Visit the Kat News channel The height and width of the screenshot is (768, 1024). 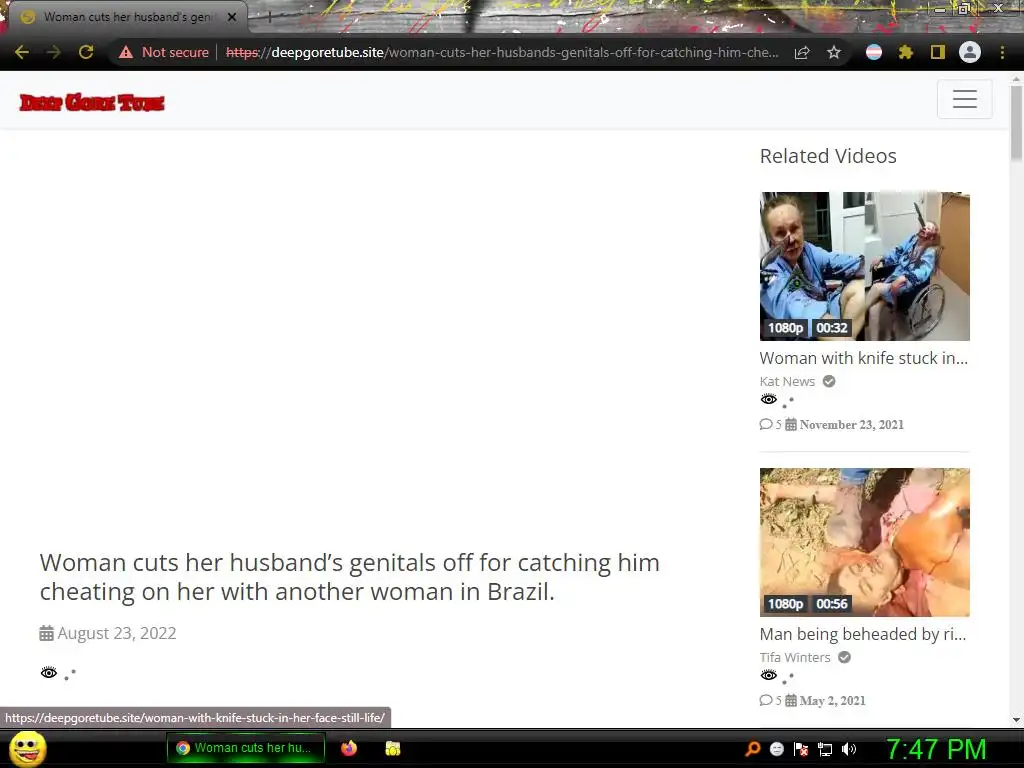click(787, 381)
